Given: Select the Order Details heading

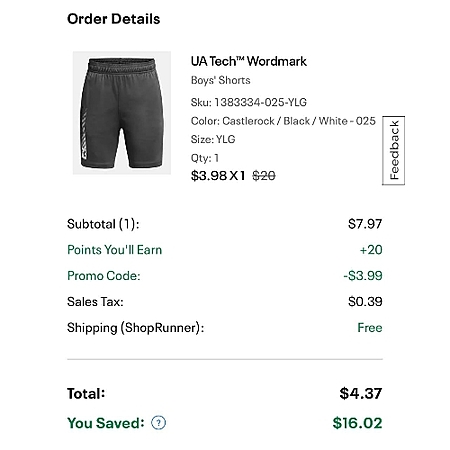Looking at the screenshot, I should coord(114,19).
